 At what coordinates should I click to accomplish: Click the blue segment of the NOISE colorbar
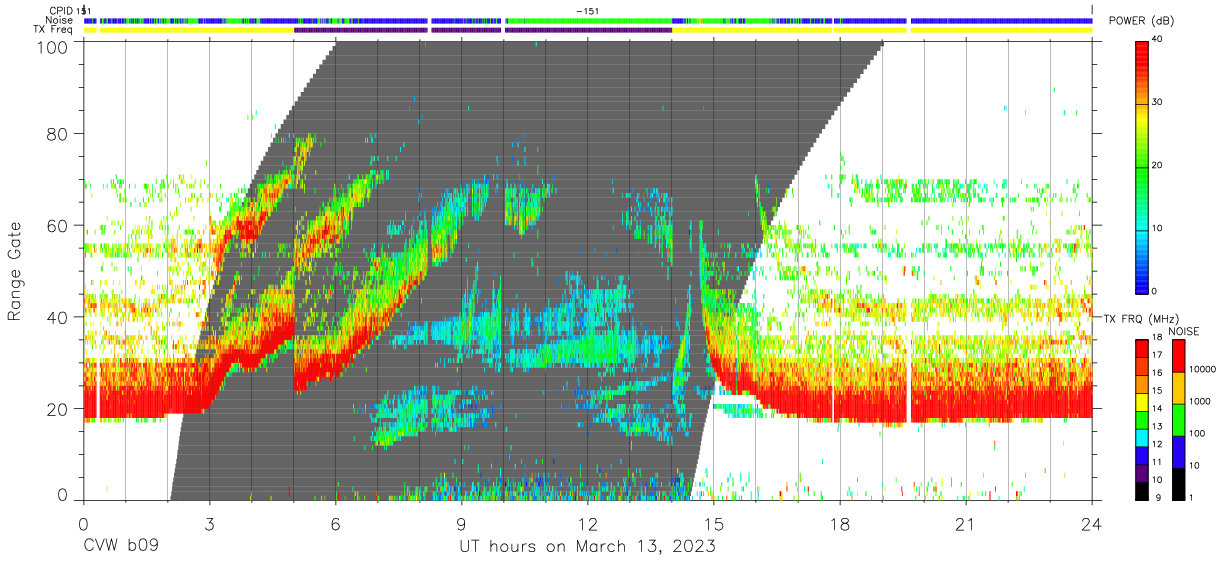[1178, 451]
